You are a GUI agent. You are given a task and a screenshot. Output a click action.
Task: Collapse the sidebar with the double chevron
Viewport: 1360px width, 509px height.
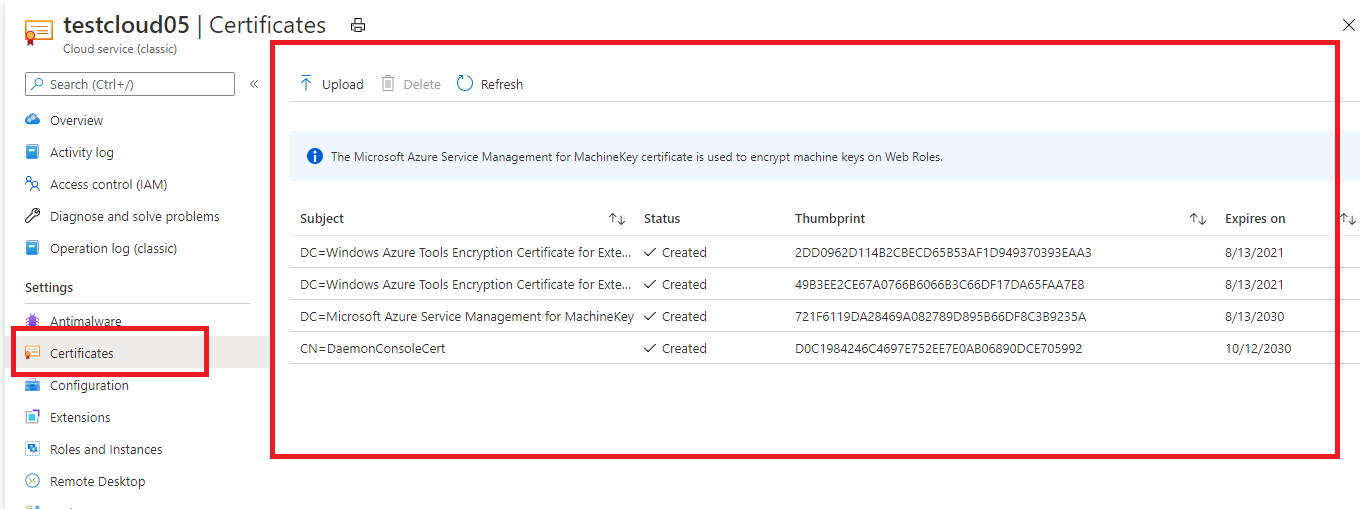(x=254, y=84)
